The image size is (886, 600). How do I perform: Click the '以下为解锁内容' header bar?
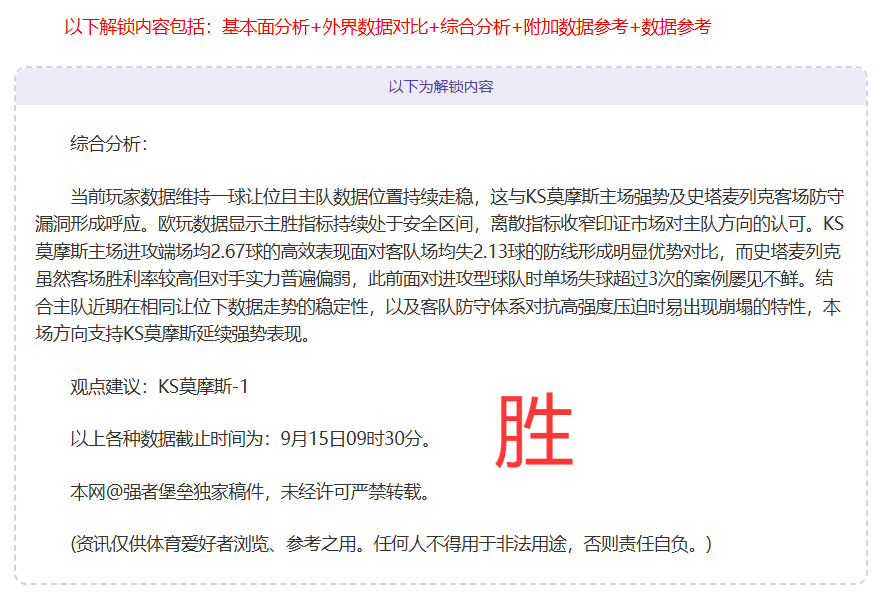click(x=441, y=86)
